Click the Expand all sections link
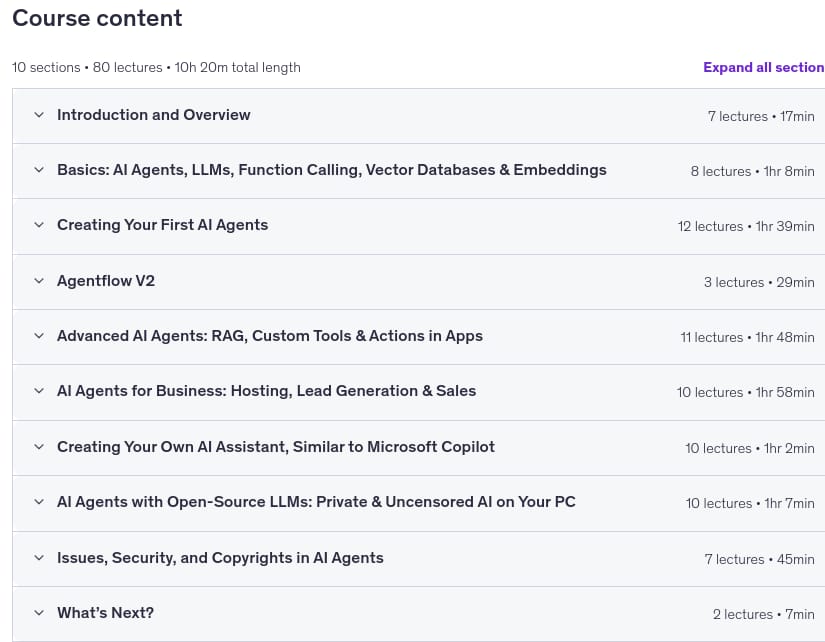The height and width of the screenshot is (642, 825). (764, 67)
